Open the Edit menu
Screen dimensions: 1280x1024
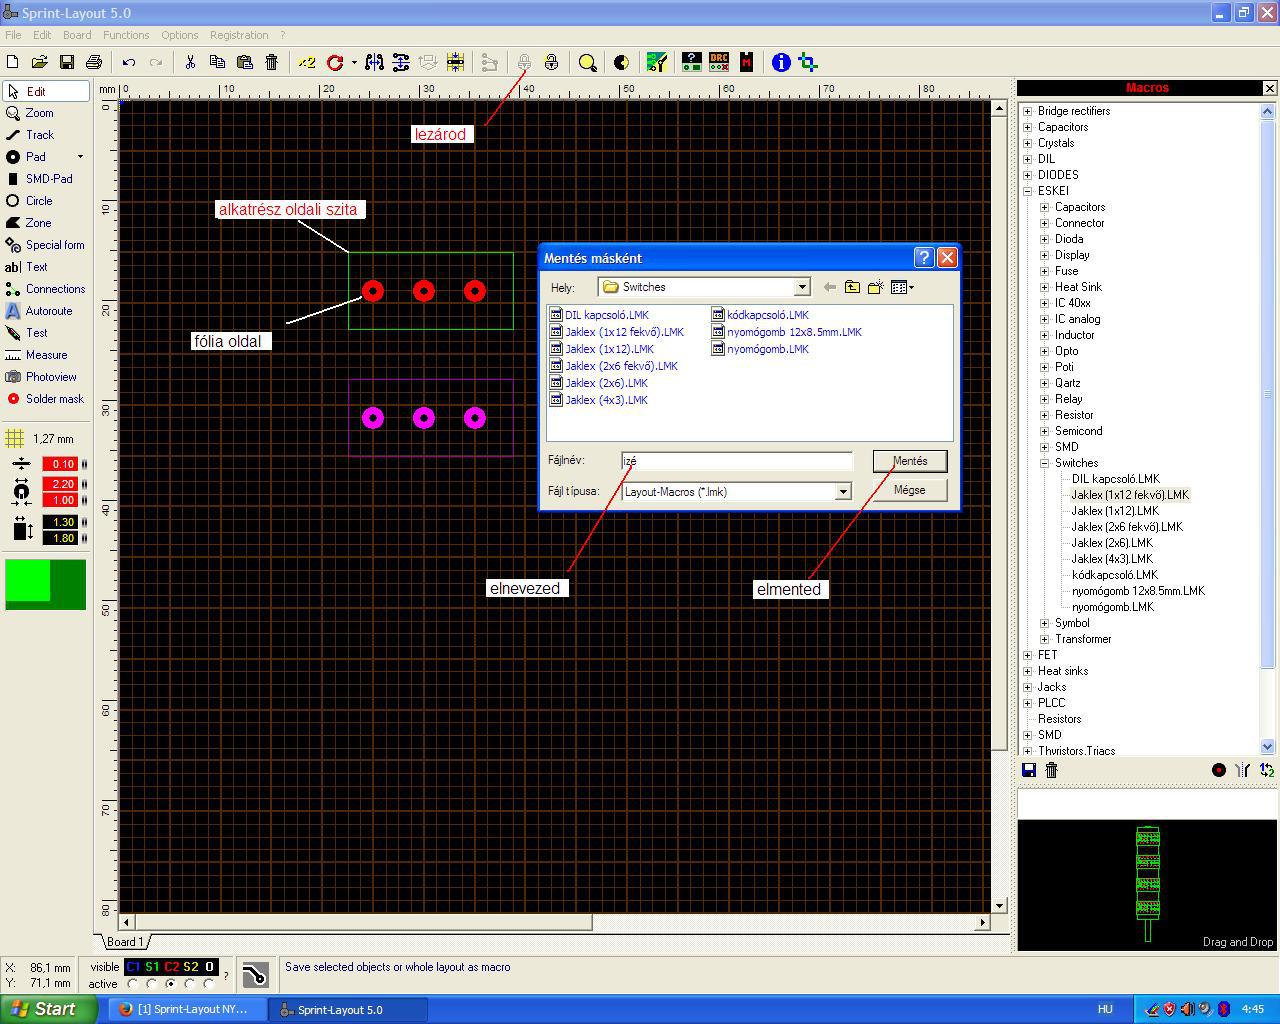(x=41, y=35)
